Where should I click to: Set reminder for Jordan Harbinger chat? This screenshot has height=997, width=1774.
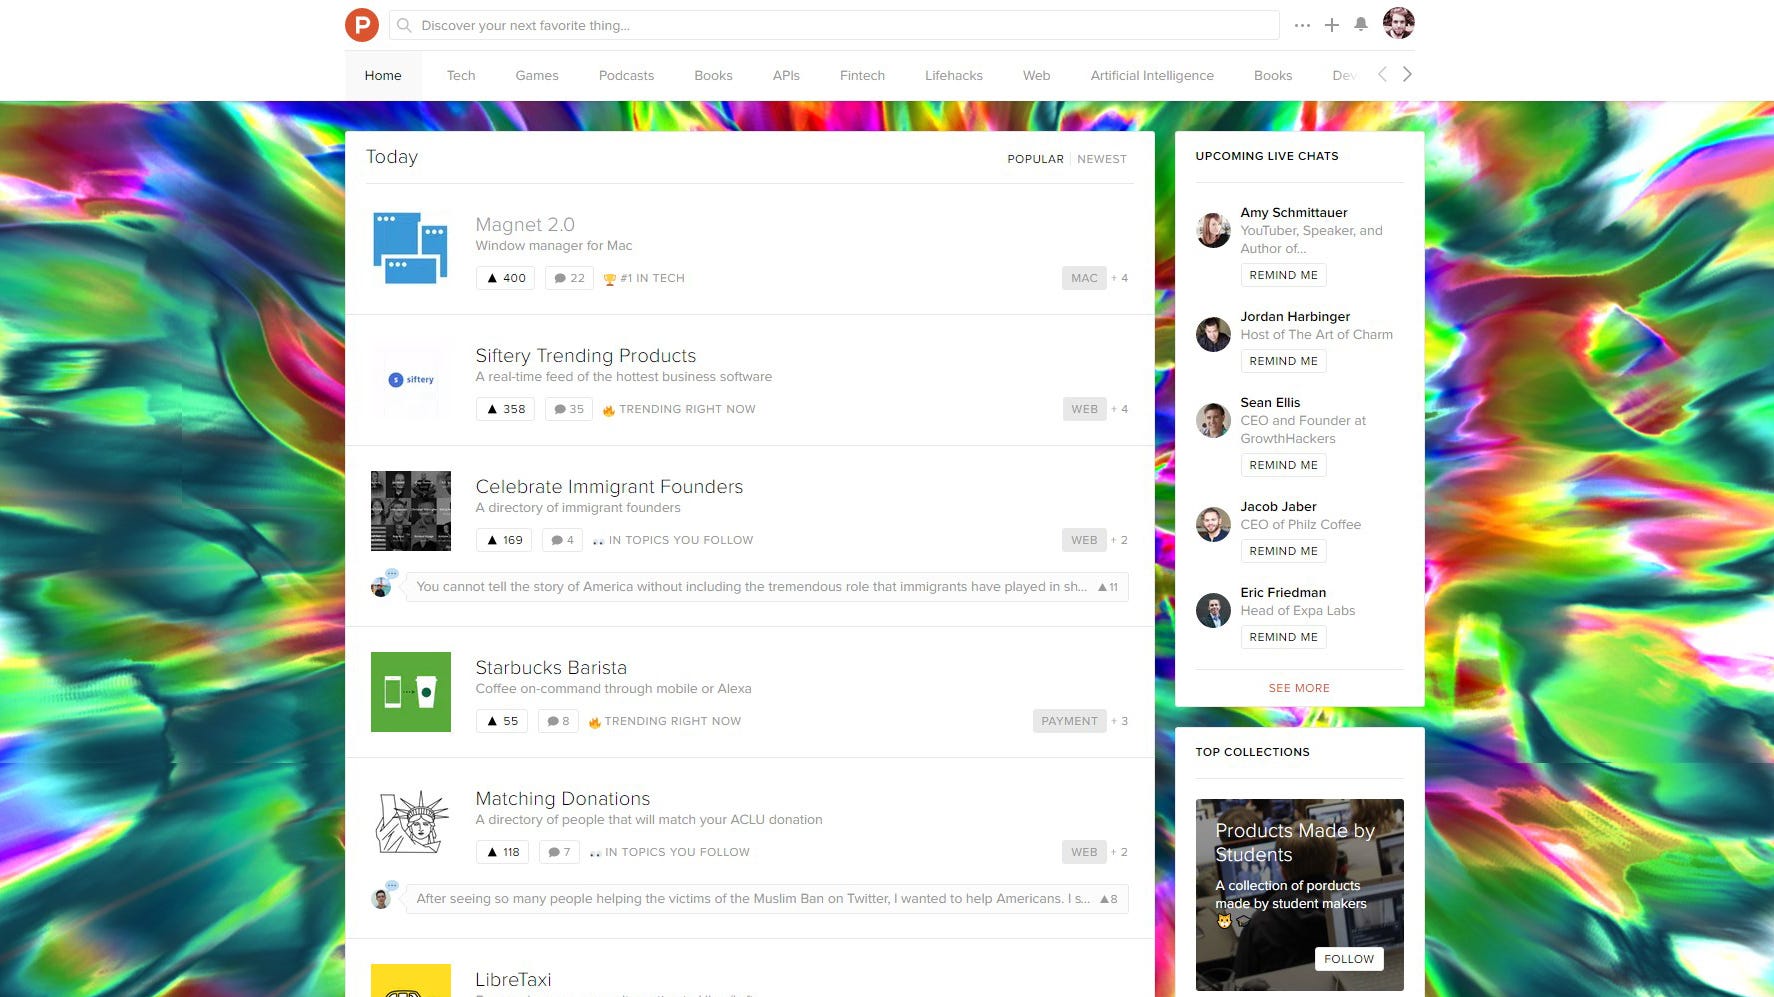(1283, 361)
